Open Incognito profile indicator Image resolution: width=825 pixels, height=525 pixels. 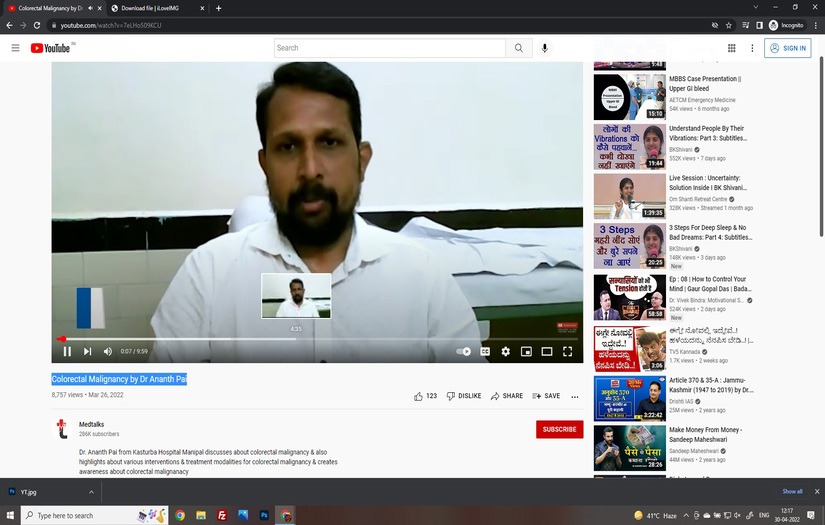(x=787, y=25)
